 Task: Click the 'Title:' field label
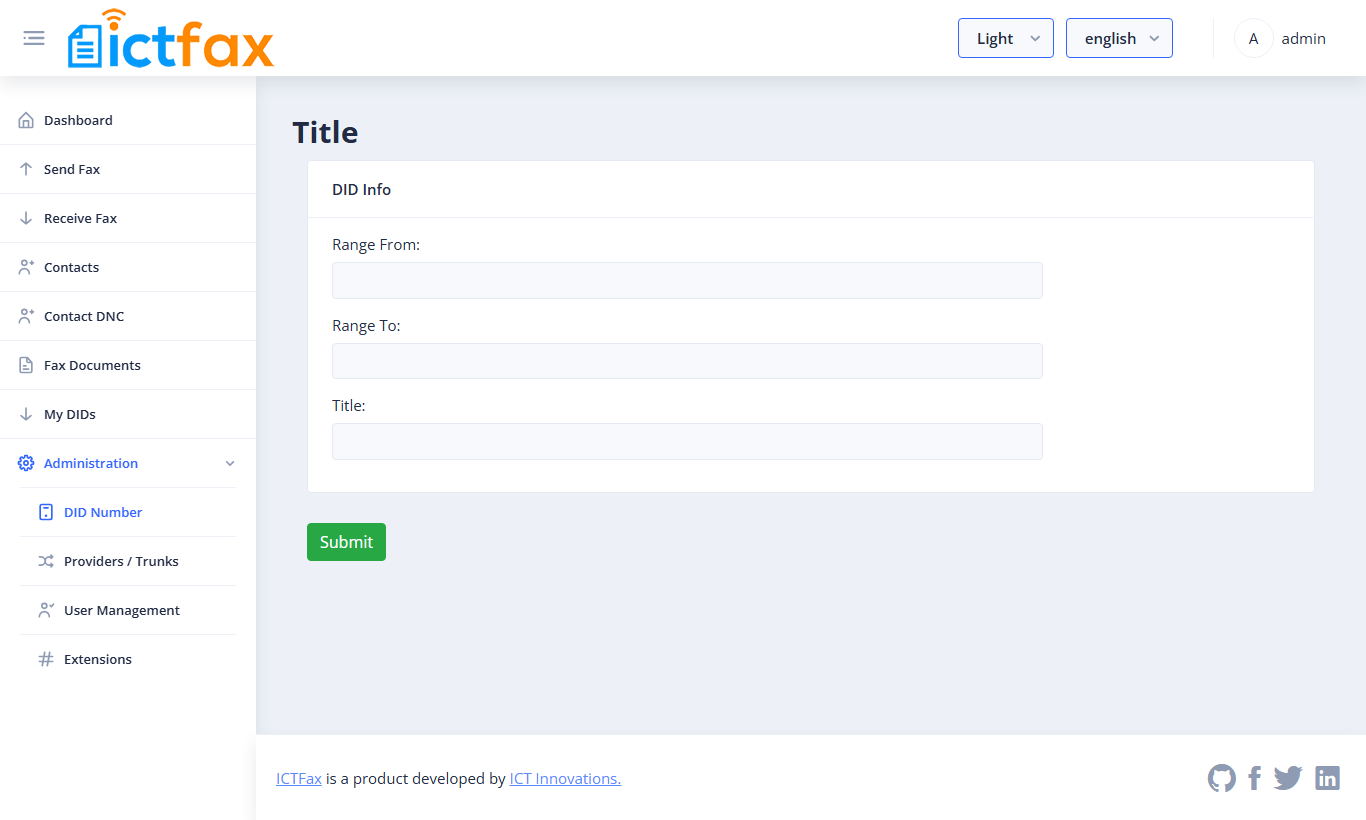[349, 405]
